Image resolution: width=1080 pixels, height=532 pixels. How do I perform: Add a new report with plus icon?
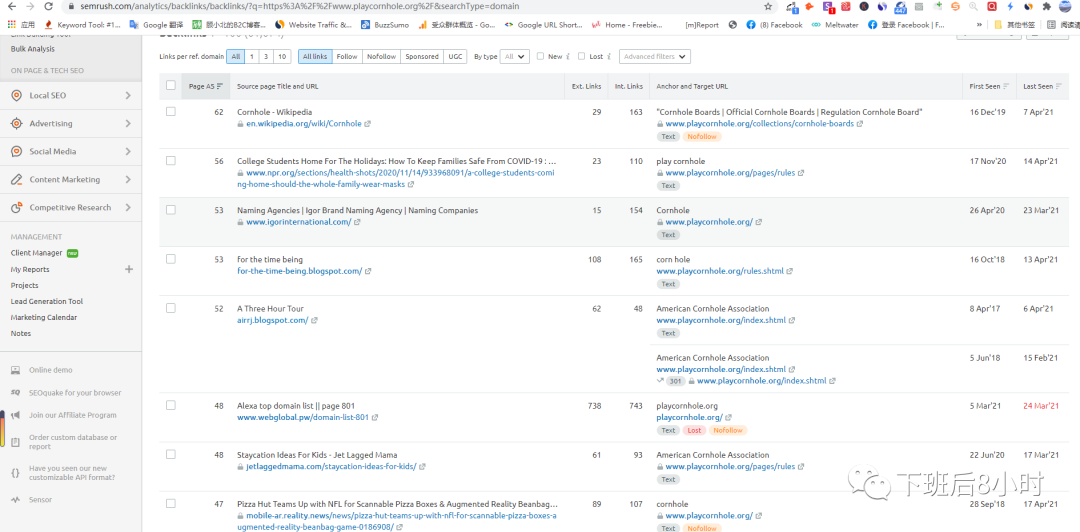(128, 270)
